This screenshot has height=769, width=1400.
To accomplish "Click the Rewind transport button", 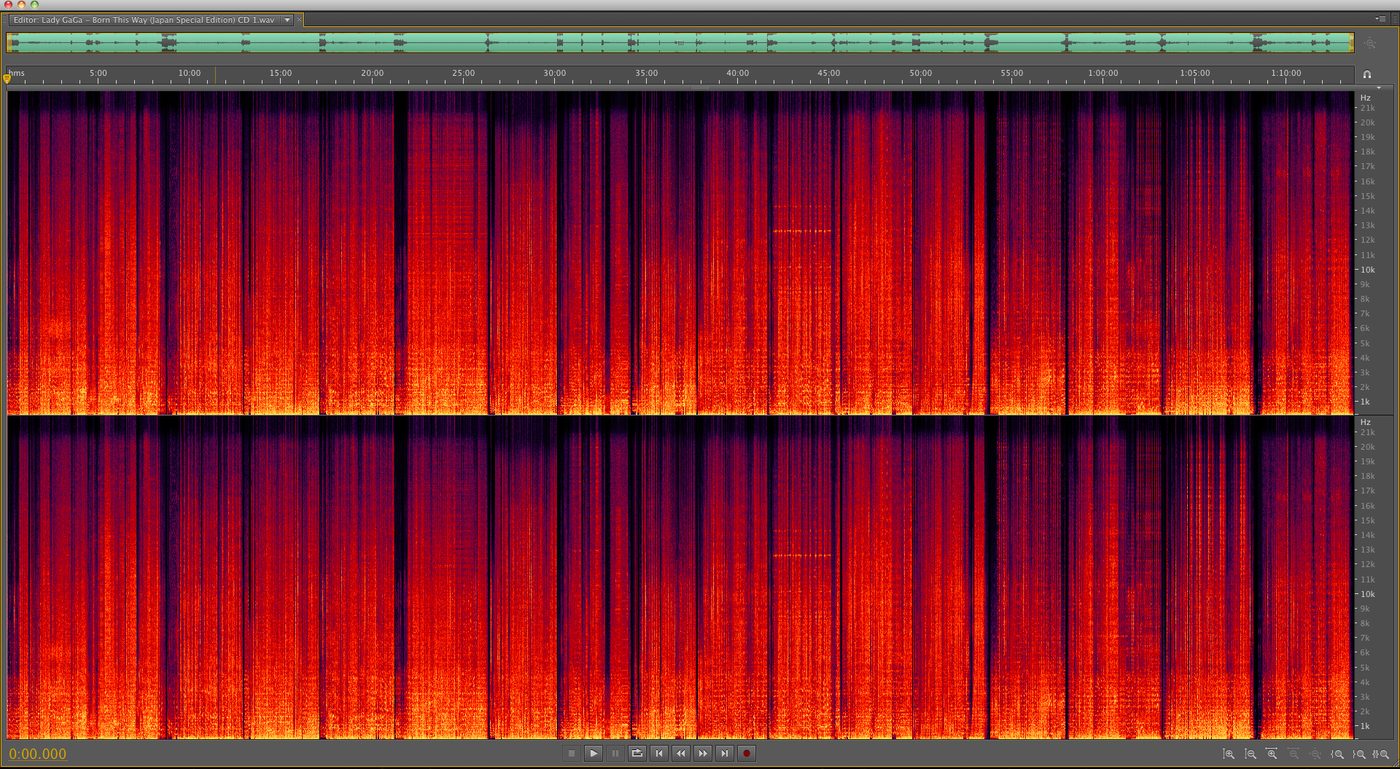I will (681, 753).
